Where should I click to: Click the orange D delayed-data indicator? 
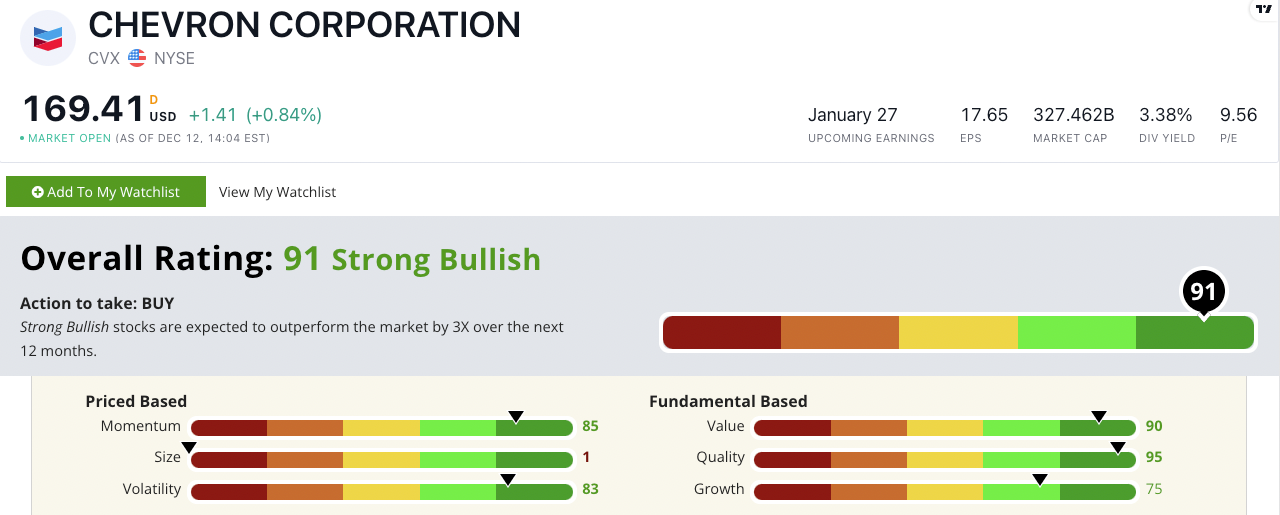pyautogui.click(x=154, y=99)
